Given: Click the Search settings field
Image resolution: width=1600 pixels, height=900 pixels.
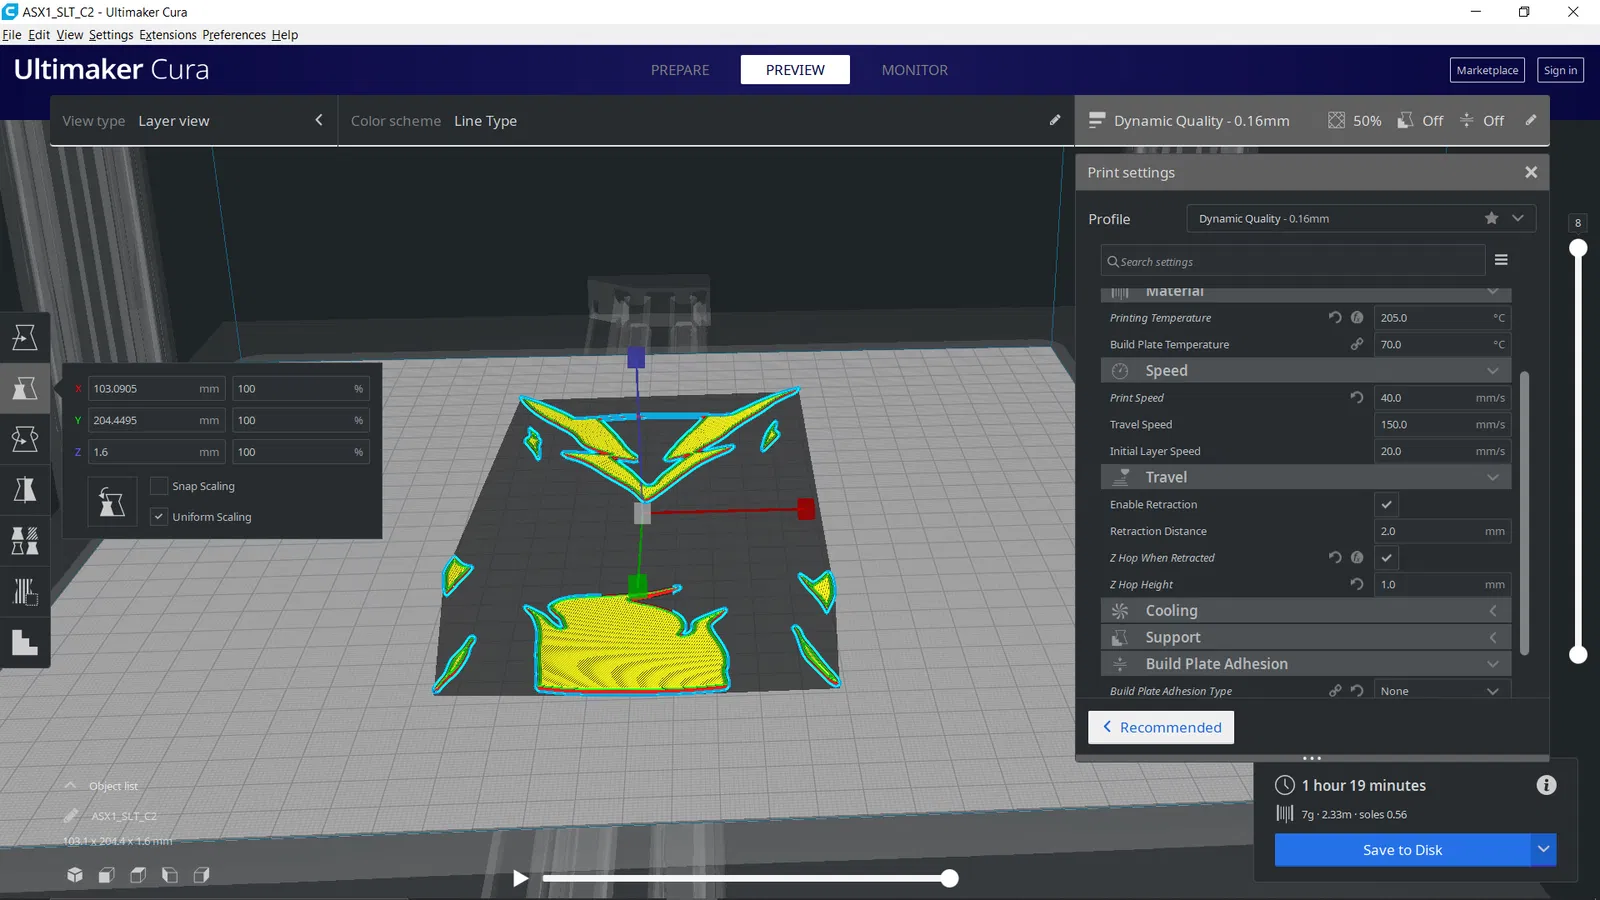Looking at the screenshot, I should pos(1293,261).
